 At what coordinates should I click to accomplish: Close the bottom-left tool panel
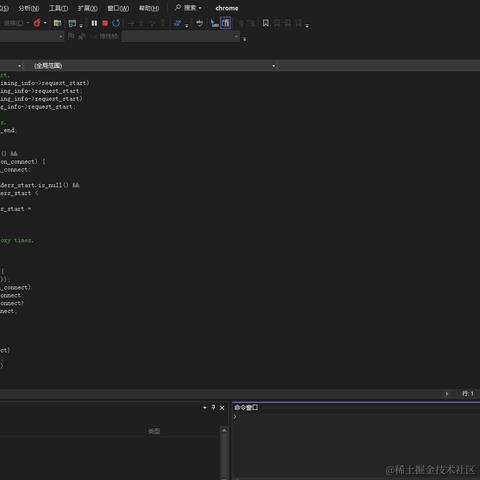point(222,407)
